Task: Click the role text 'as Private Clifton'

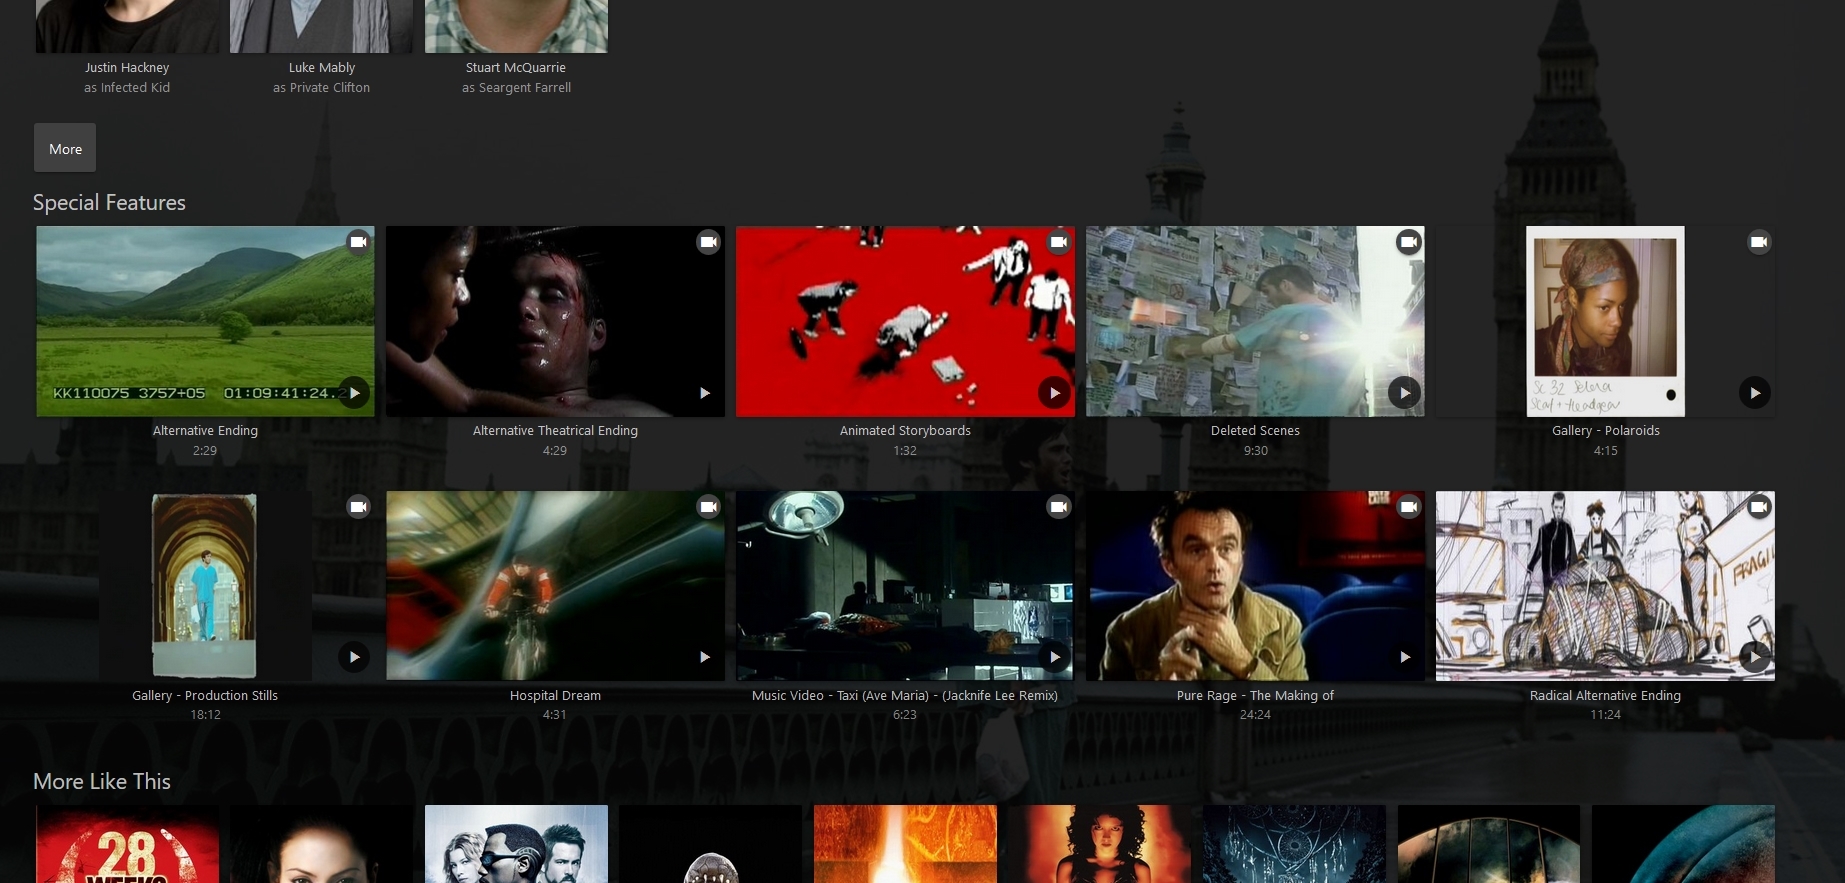Action: point(322,88)
